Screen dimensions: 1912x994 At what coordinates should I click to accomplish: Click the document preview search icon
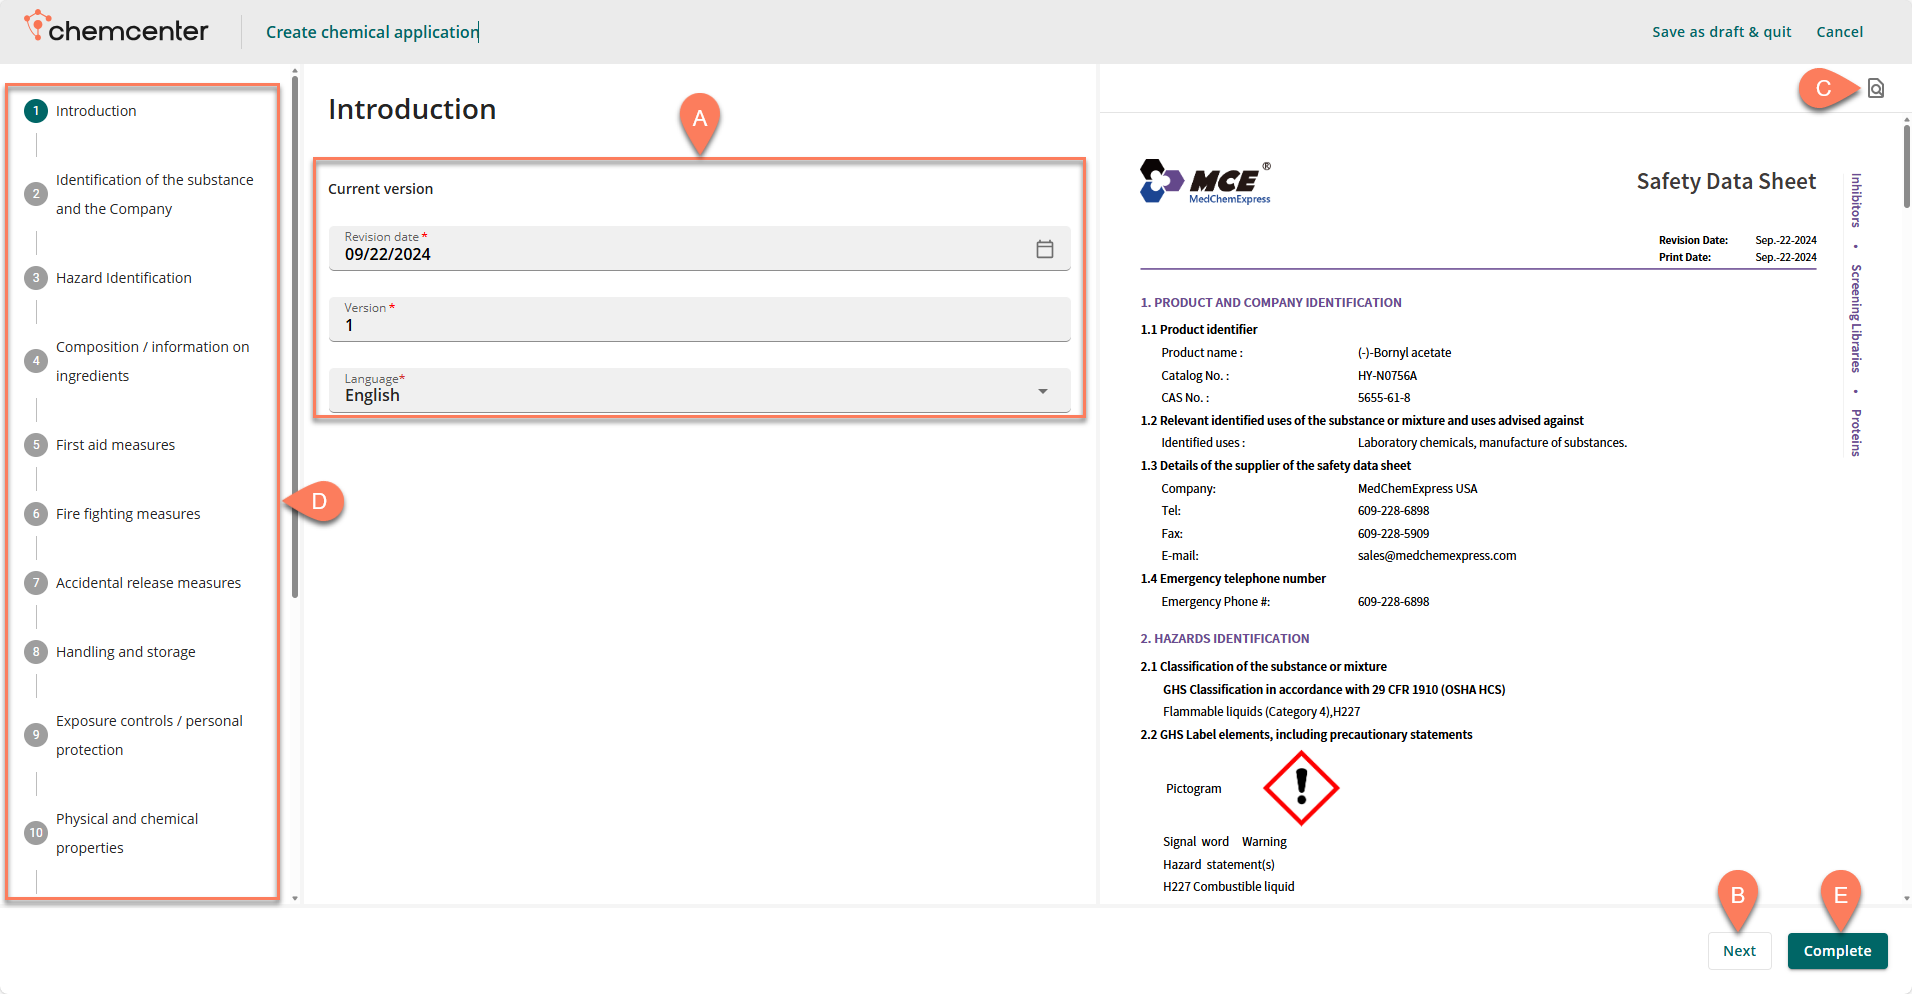pos(1875,89)
